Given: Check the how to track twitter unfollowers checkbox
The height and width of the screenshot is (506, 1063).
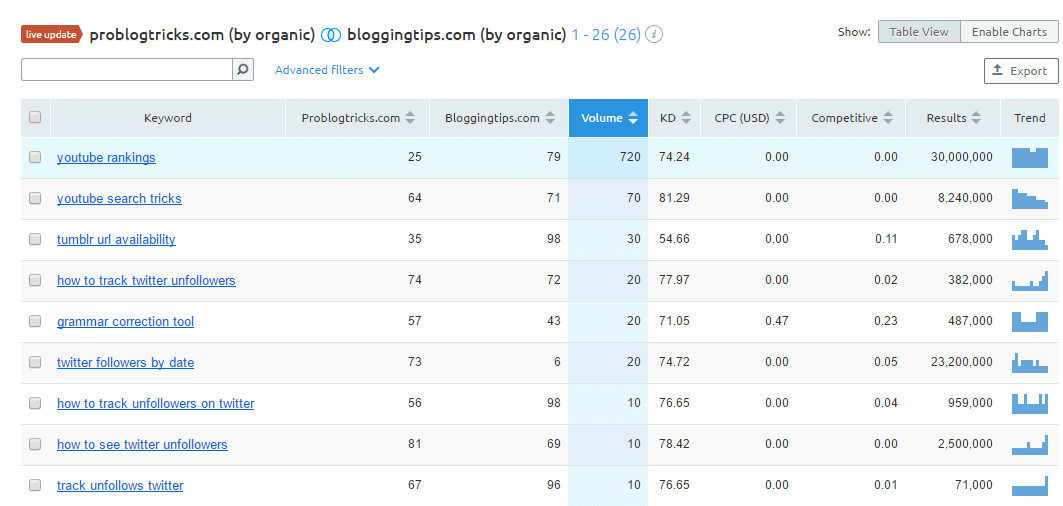Looking at the screenshot, I should pos(35,280).
